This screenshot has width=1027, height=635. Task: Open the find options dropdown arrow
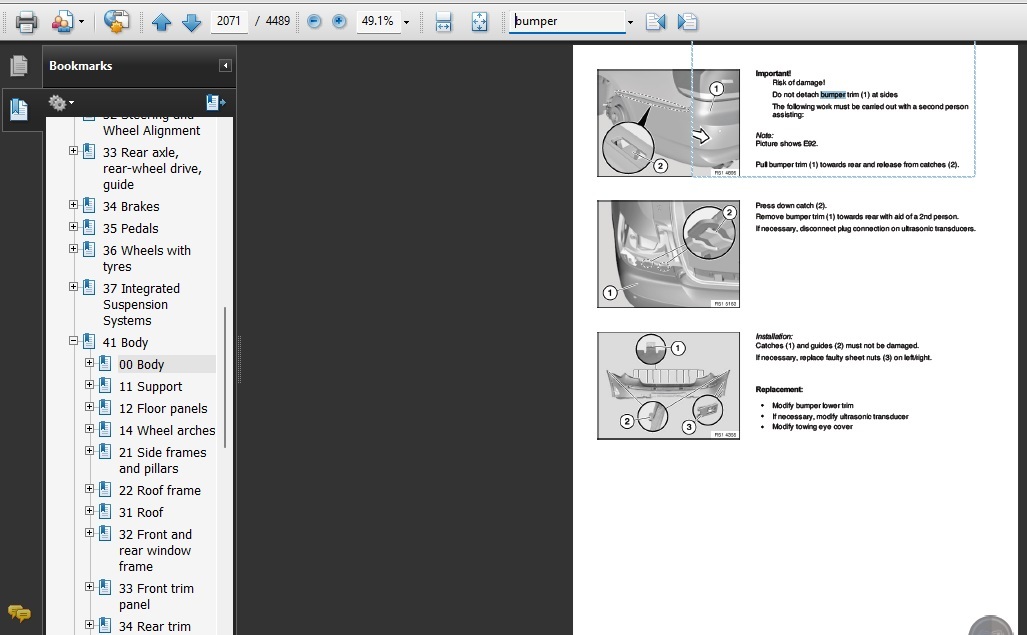(x=630, y=22)
